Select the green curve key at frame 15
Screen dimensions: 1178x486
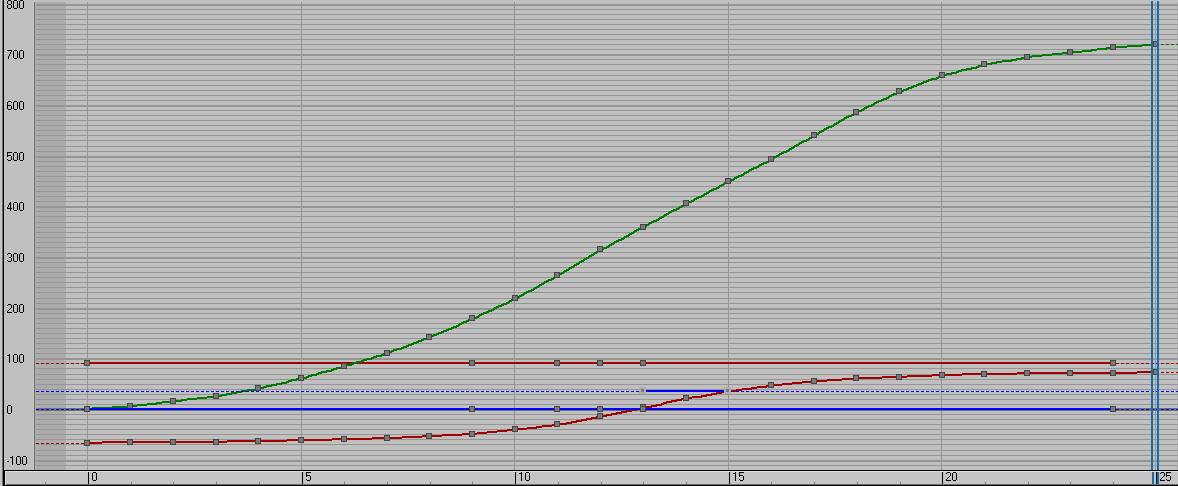point(728,181)
